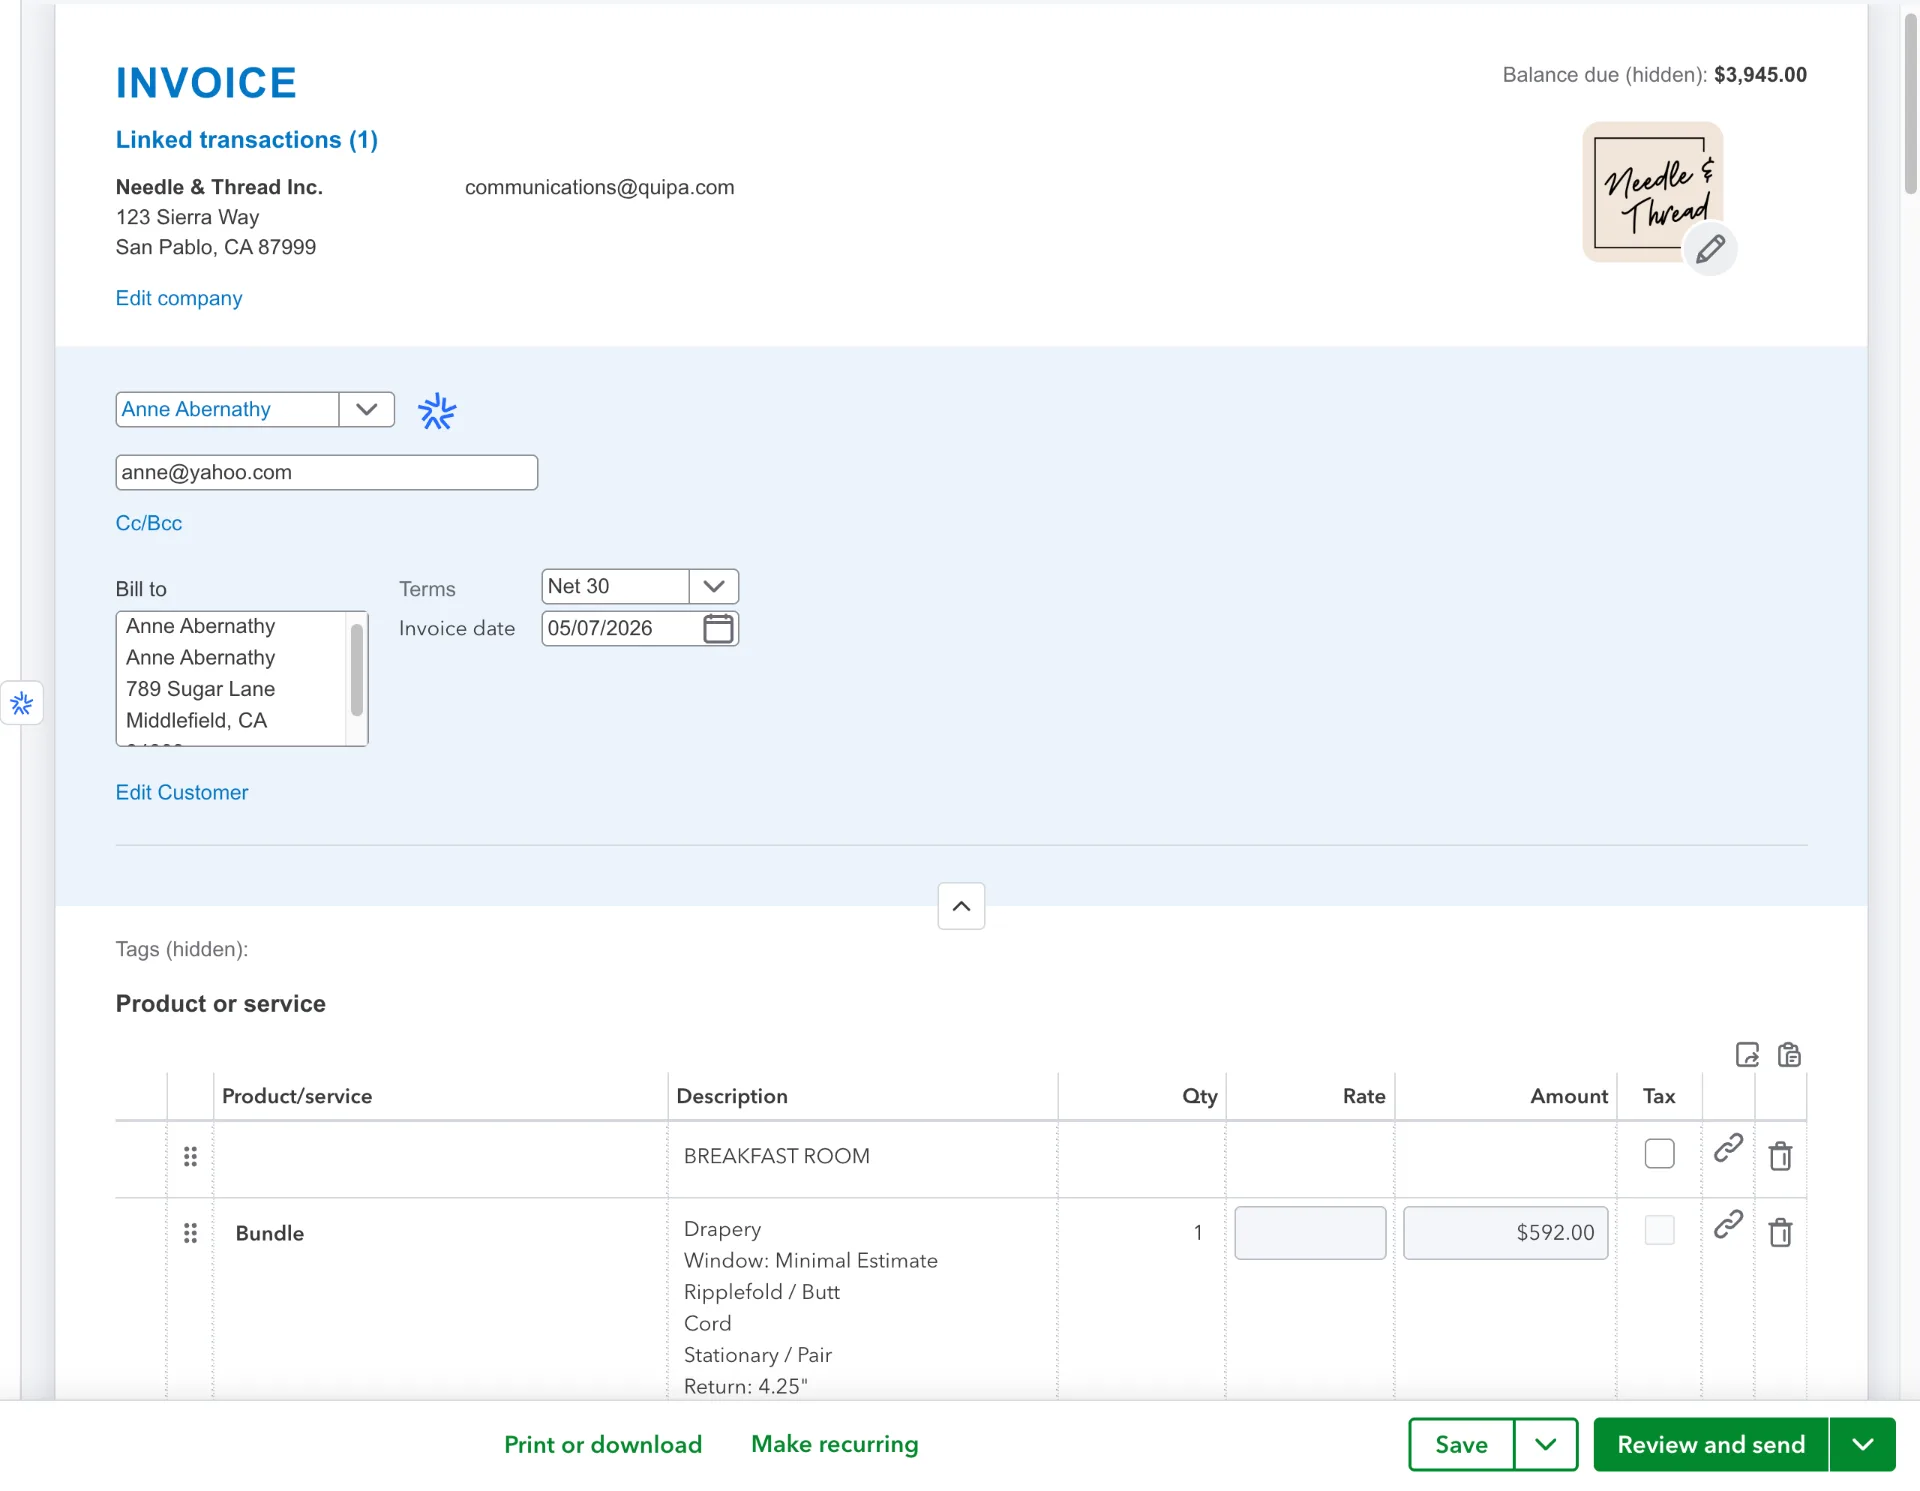Click the Bill to box scrollbar
This screenshot has height=1491, width=1920.
(x=357, y=670)
